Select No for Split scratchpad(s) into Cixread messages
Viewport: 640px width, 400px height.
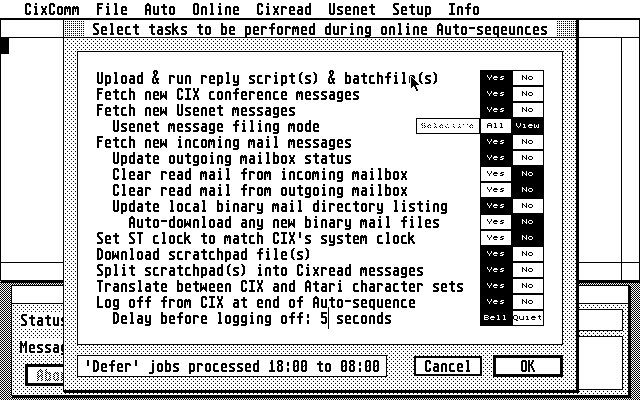tap(527, 270)
